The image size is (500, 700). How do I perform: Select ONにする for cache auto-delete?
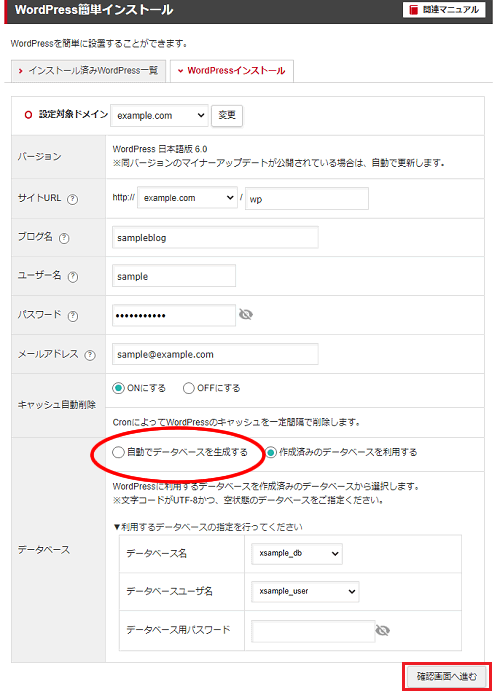[x=118, y=388]
